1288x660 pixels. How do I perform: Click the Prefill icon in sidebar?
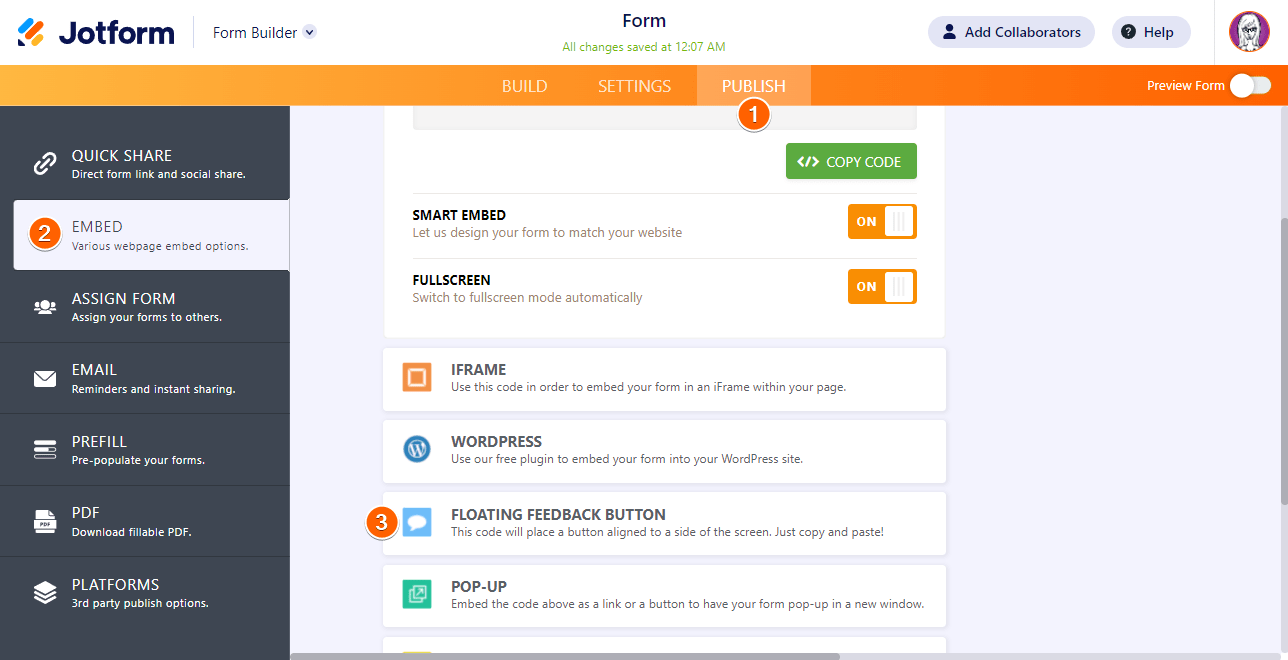[45, 450]
